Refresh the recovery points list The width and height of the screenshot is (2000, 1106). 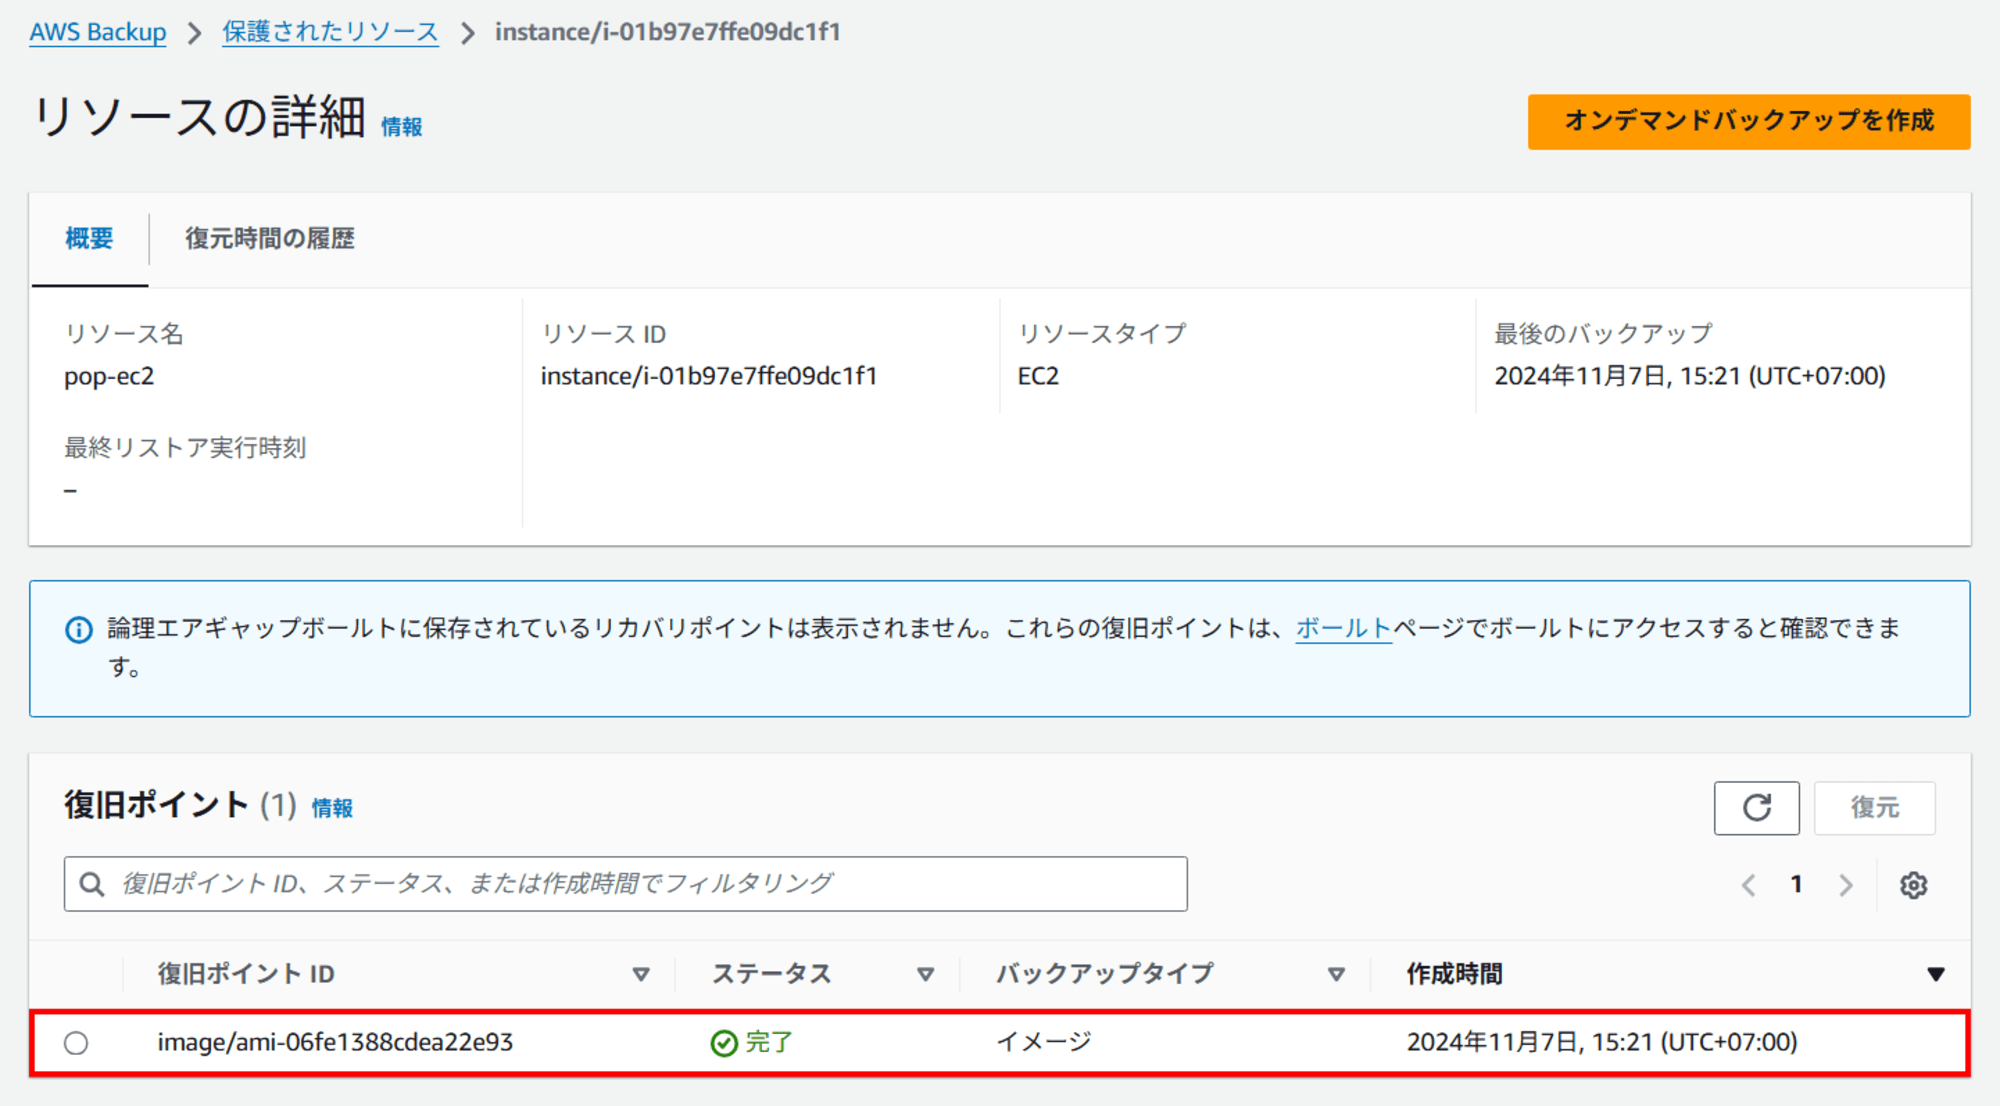pyautogui.click(x=1757, y=807)
